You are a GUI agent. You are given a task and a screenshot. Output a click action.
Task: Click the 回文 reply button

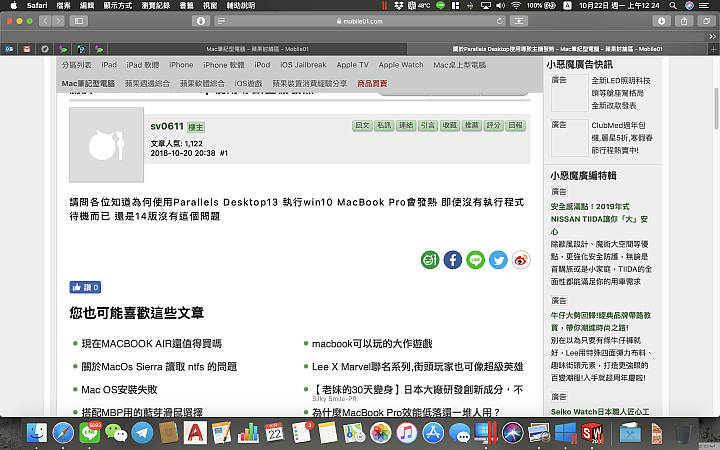[x=362, y=125]
